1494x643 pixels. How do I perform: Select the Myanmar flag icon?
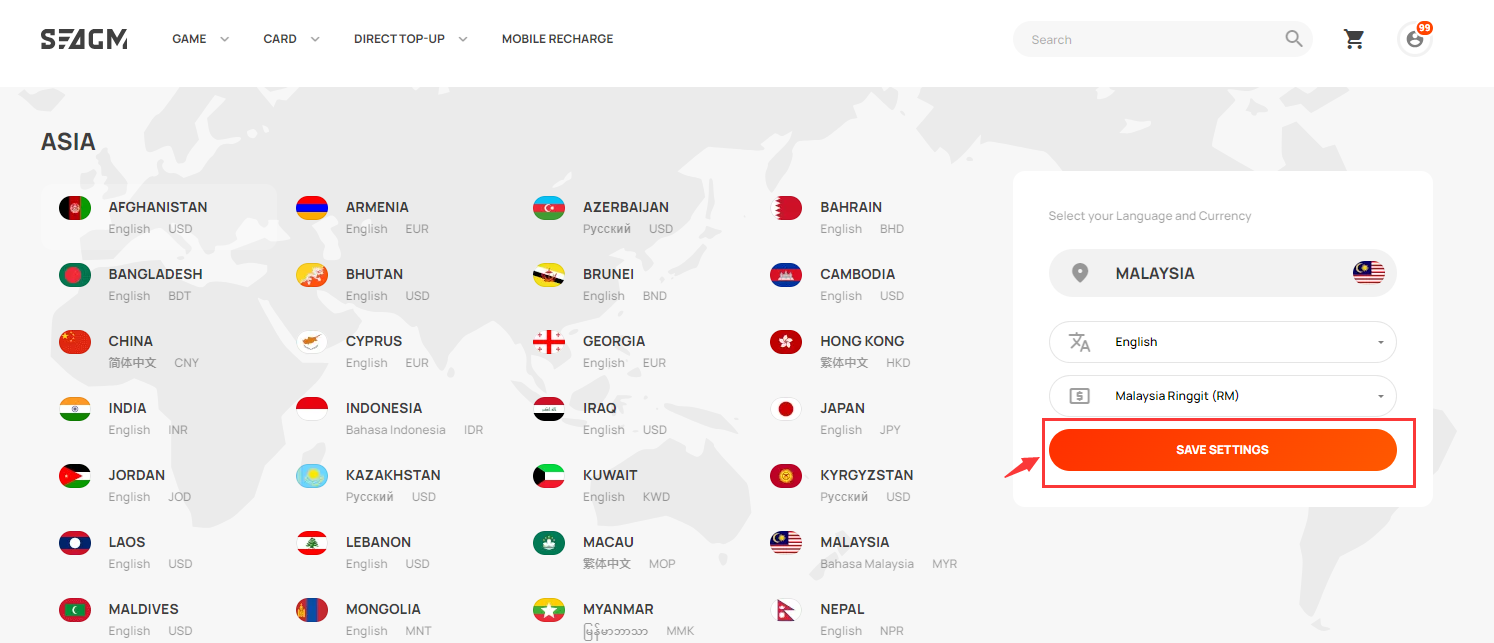(549, 610)
